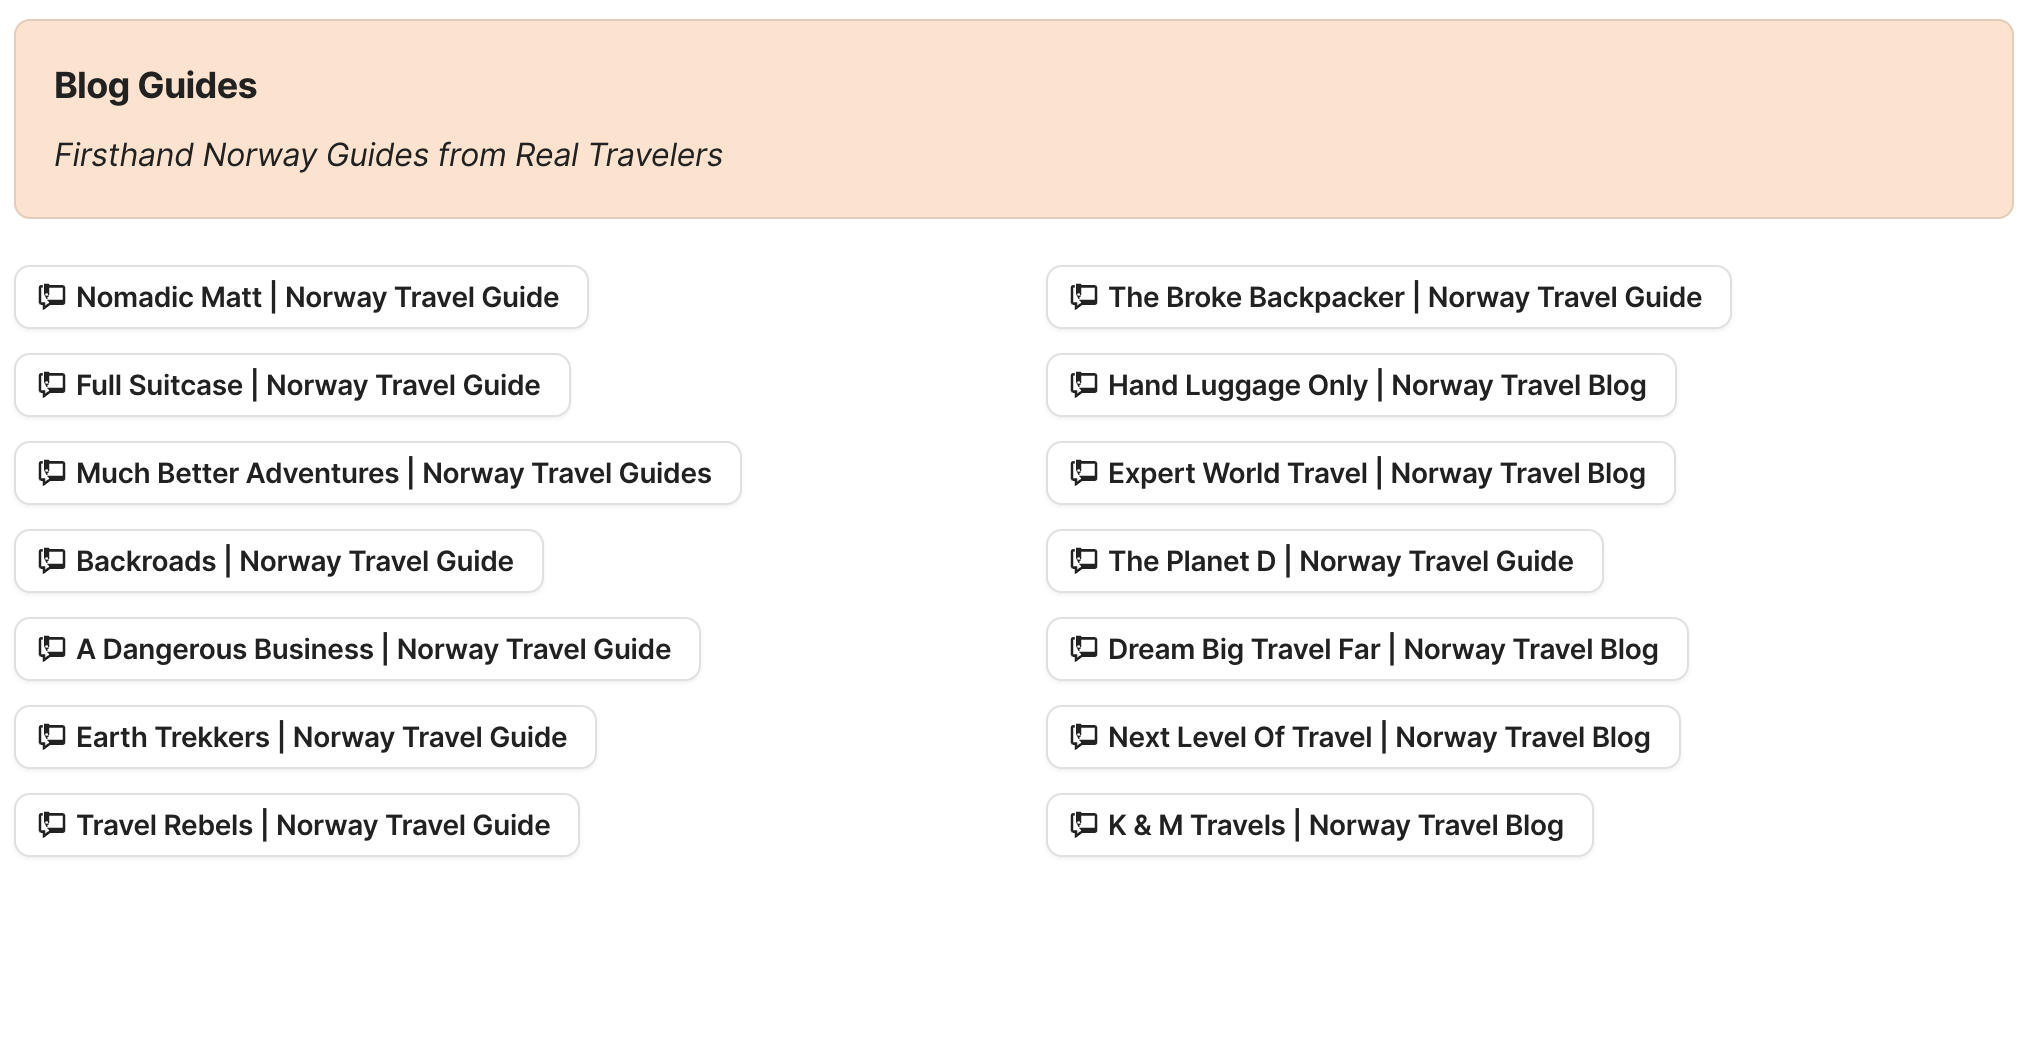Click the speech bubble icon next to Full Suitcase
This screenshot has height=1042, width=2032.
click(x=51, y=384)
